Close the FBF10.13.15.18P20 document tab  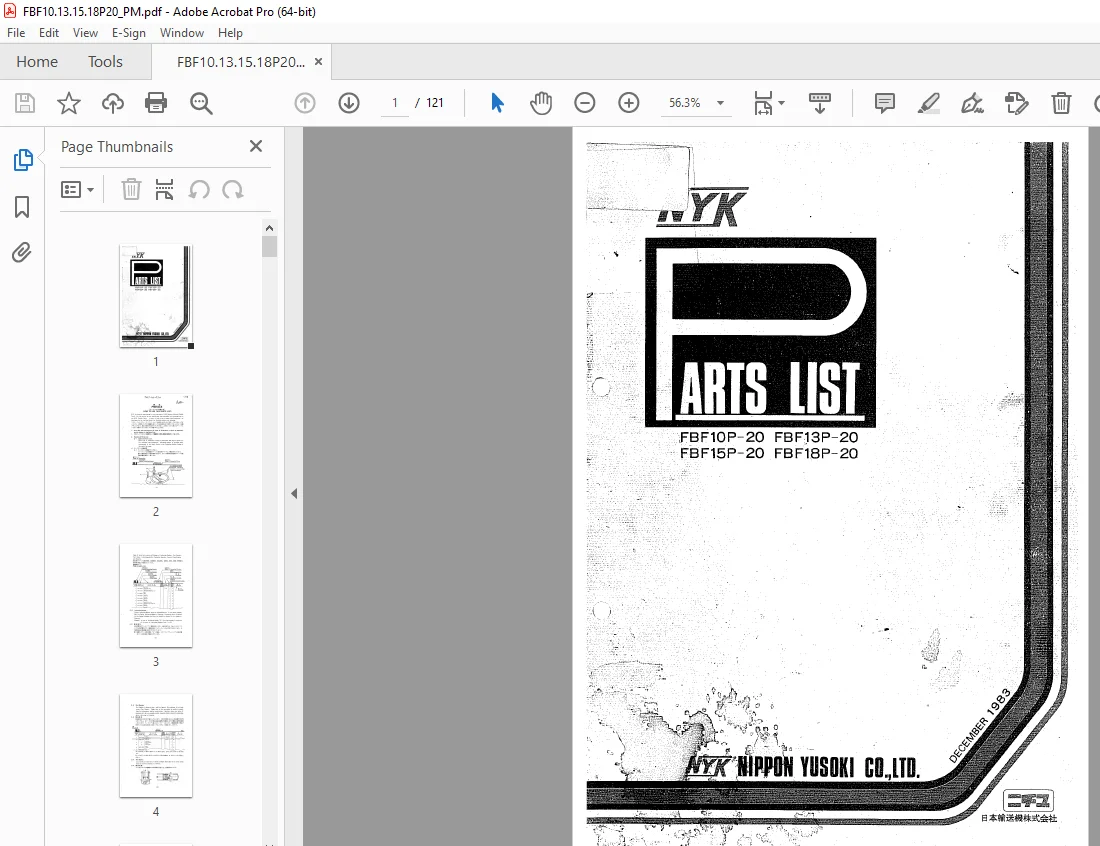318,62
